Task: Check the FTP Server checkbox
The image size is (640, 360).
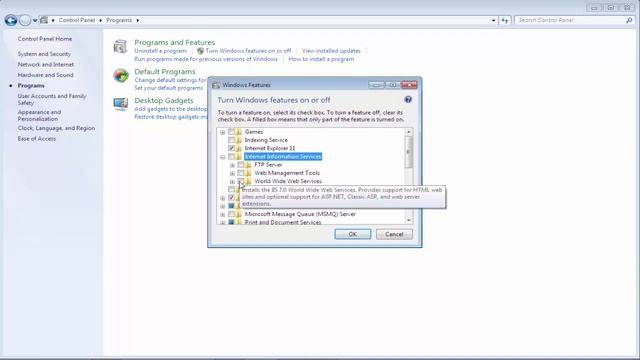Action: pyautogui.click(x=241, y=164)
